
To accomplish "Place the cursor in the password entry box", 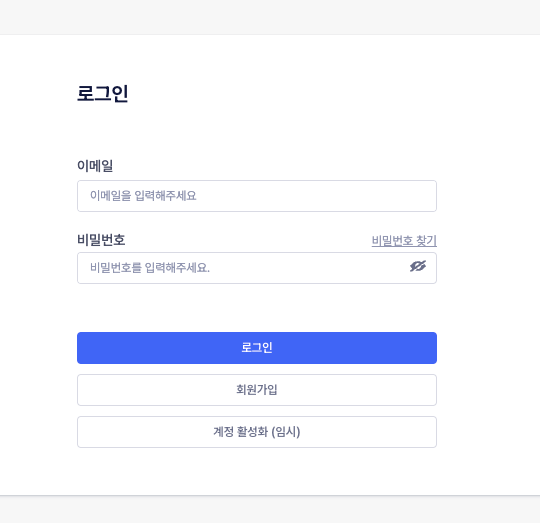I will point(257,268).
